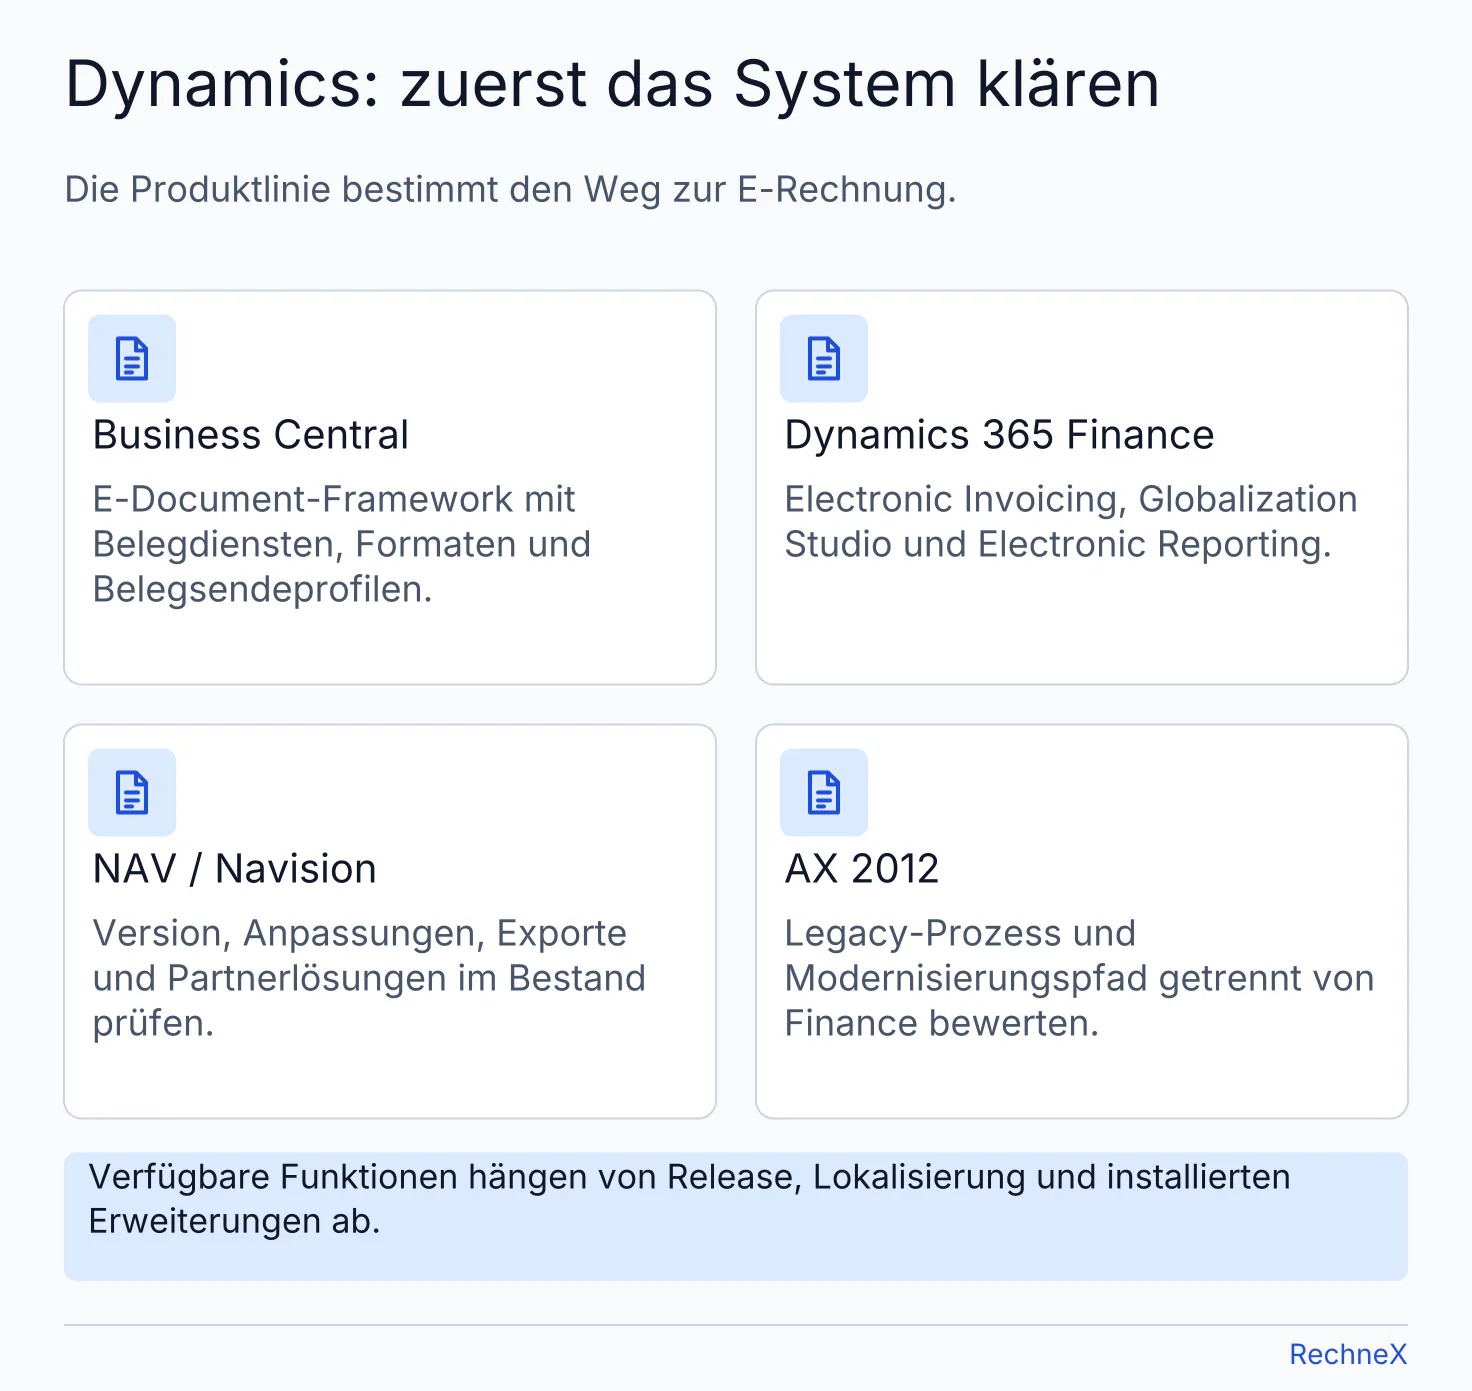Click the document icon above AX 2012

coord(824,793)
